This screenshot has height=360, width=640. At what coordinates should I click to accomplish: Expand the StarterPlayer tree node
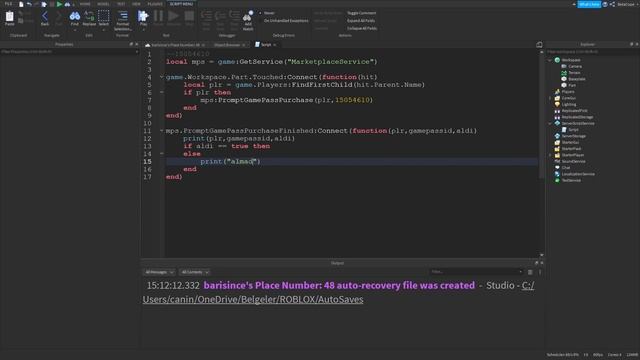pyautogui.click(x=550, y=155)
